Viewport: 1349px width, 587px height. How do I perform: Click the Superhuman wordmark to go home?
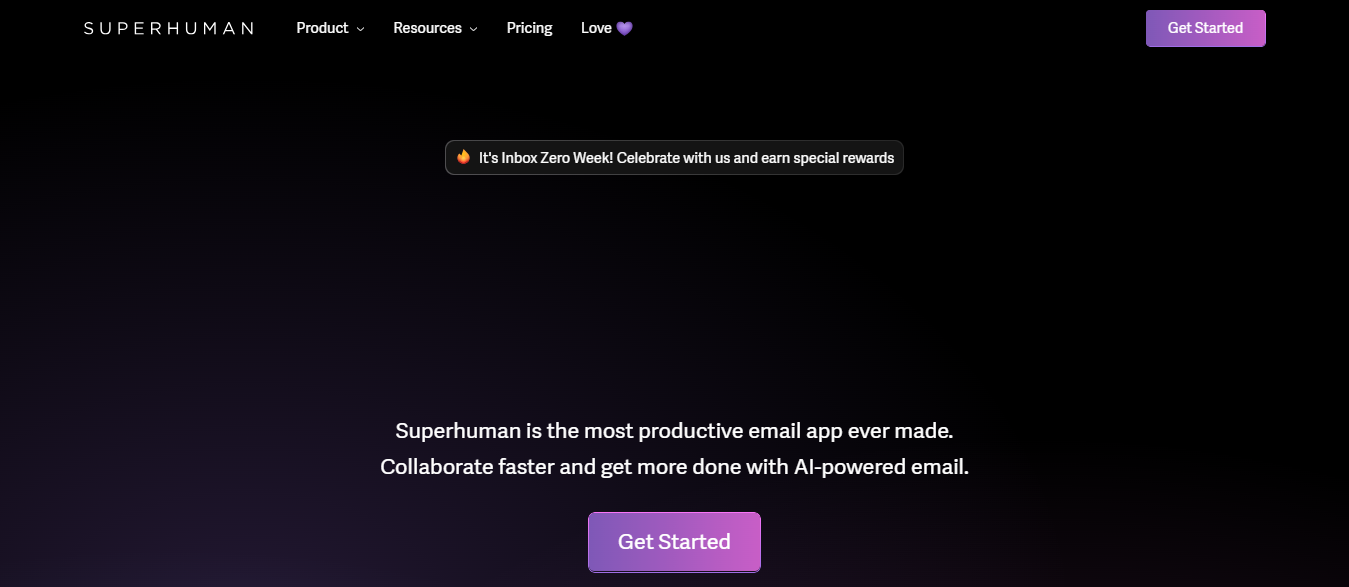(168, 27)
